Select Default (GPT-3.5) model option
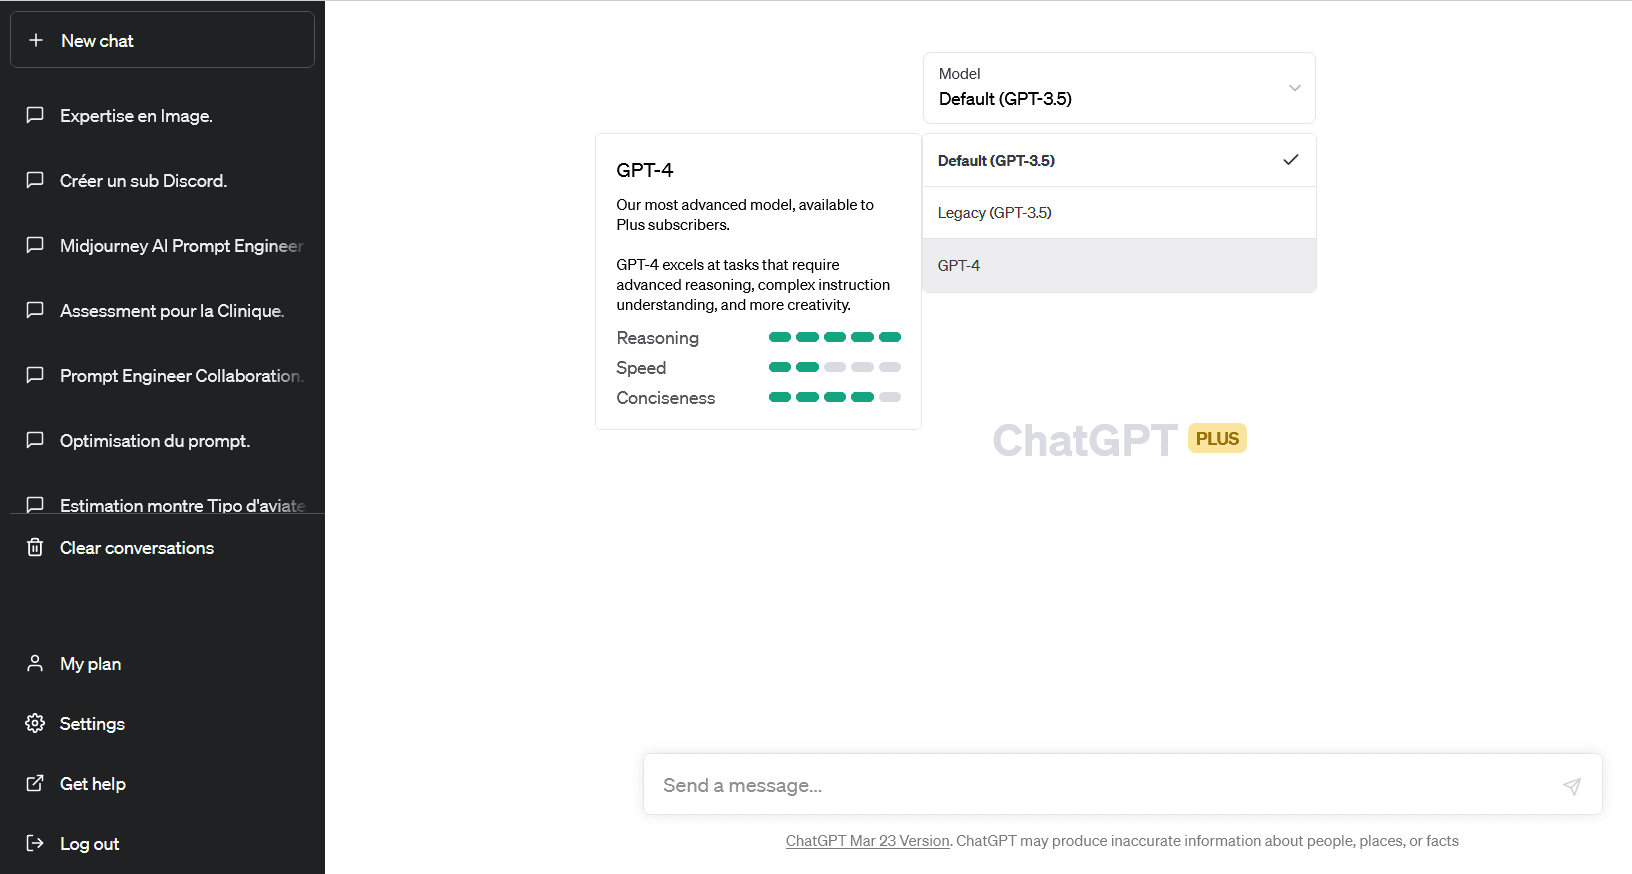This screenshot has height=874, width=1632. pyautogui.click(x=1119, y=160)
